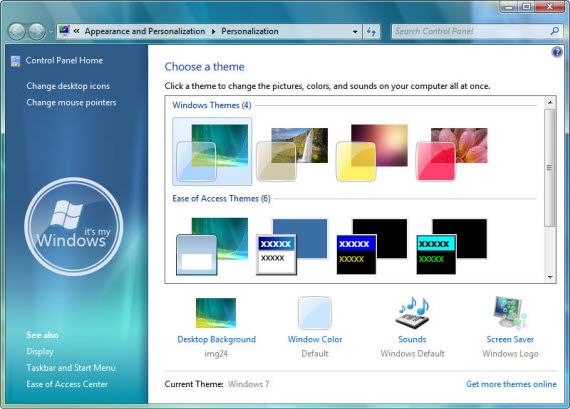Image resolution: width=570 pixels, height=409 pixels.
Task: Click the Back navigation arrow button
Action: tap(17, 32)
